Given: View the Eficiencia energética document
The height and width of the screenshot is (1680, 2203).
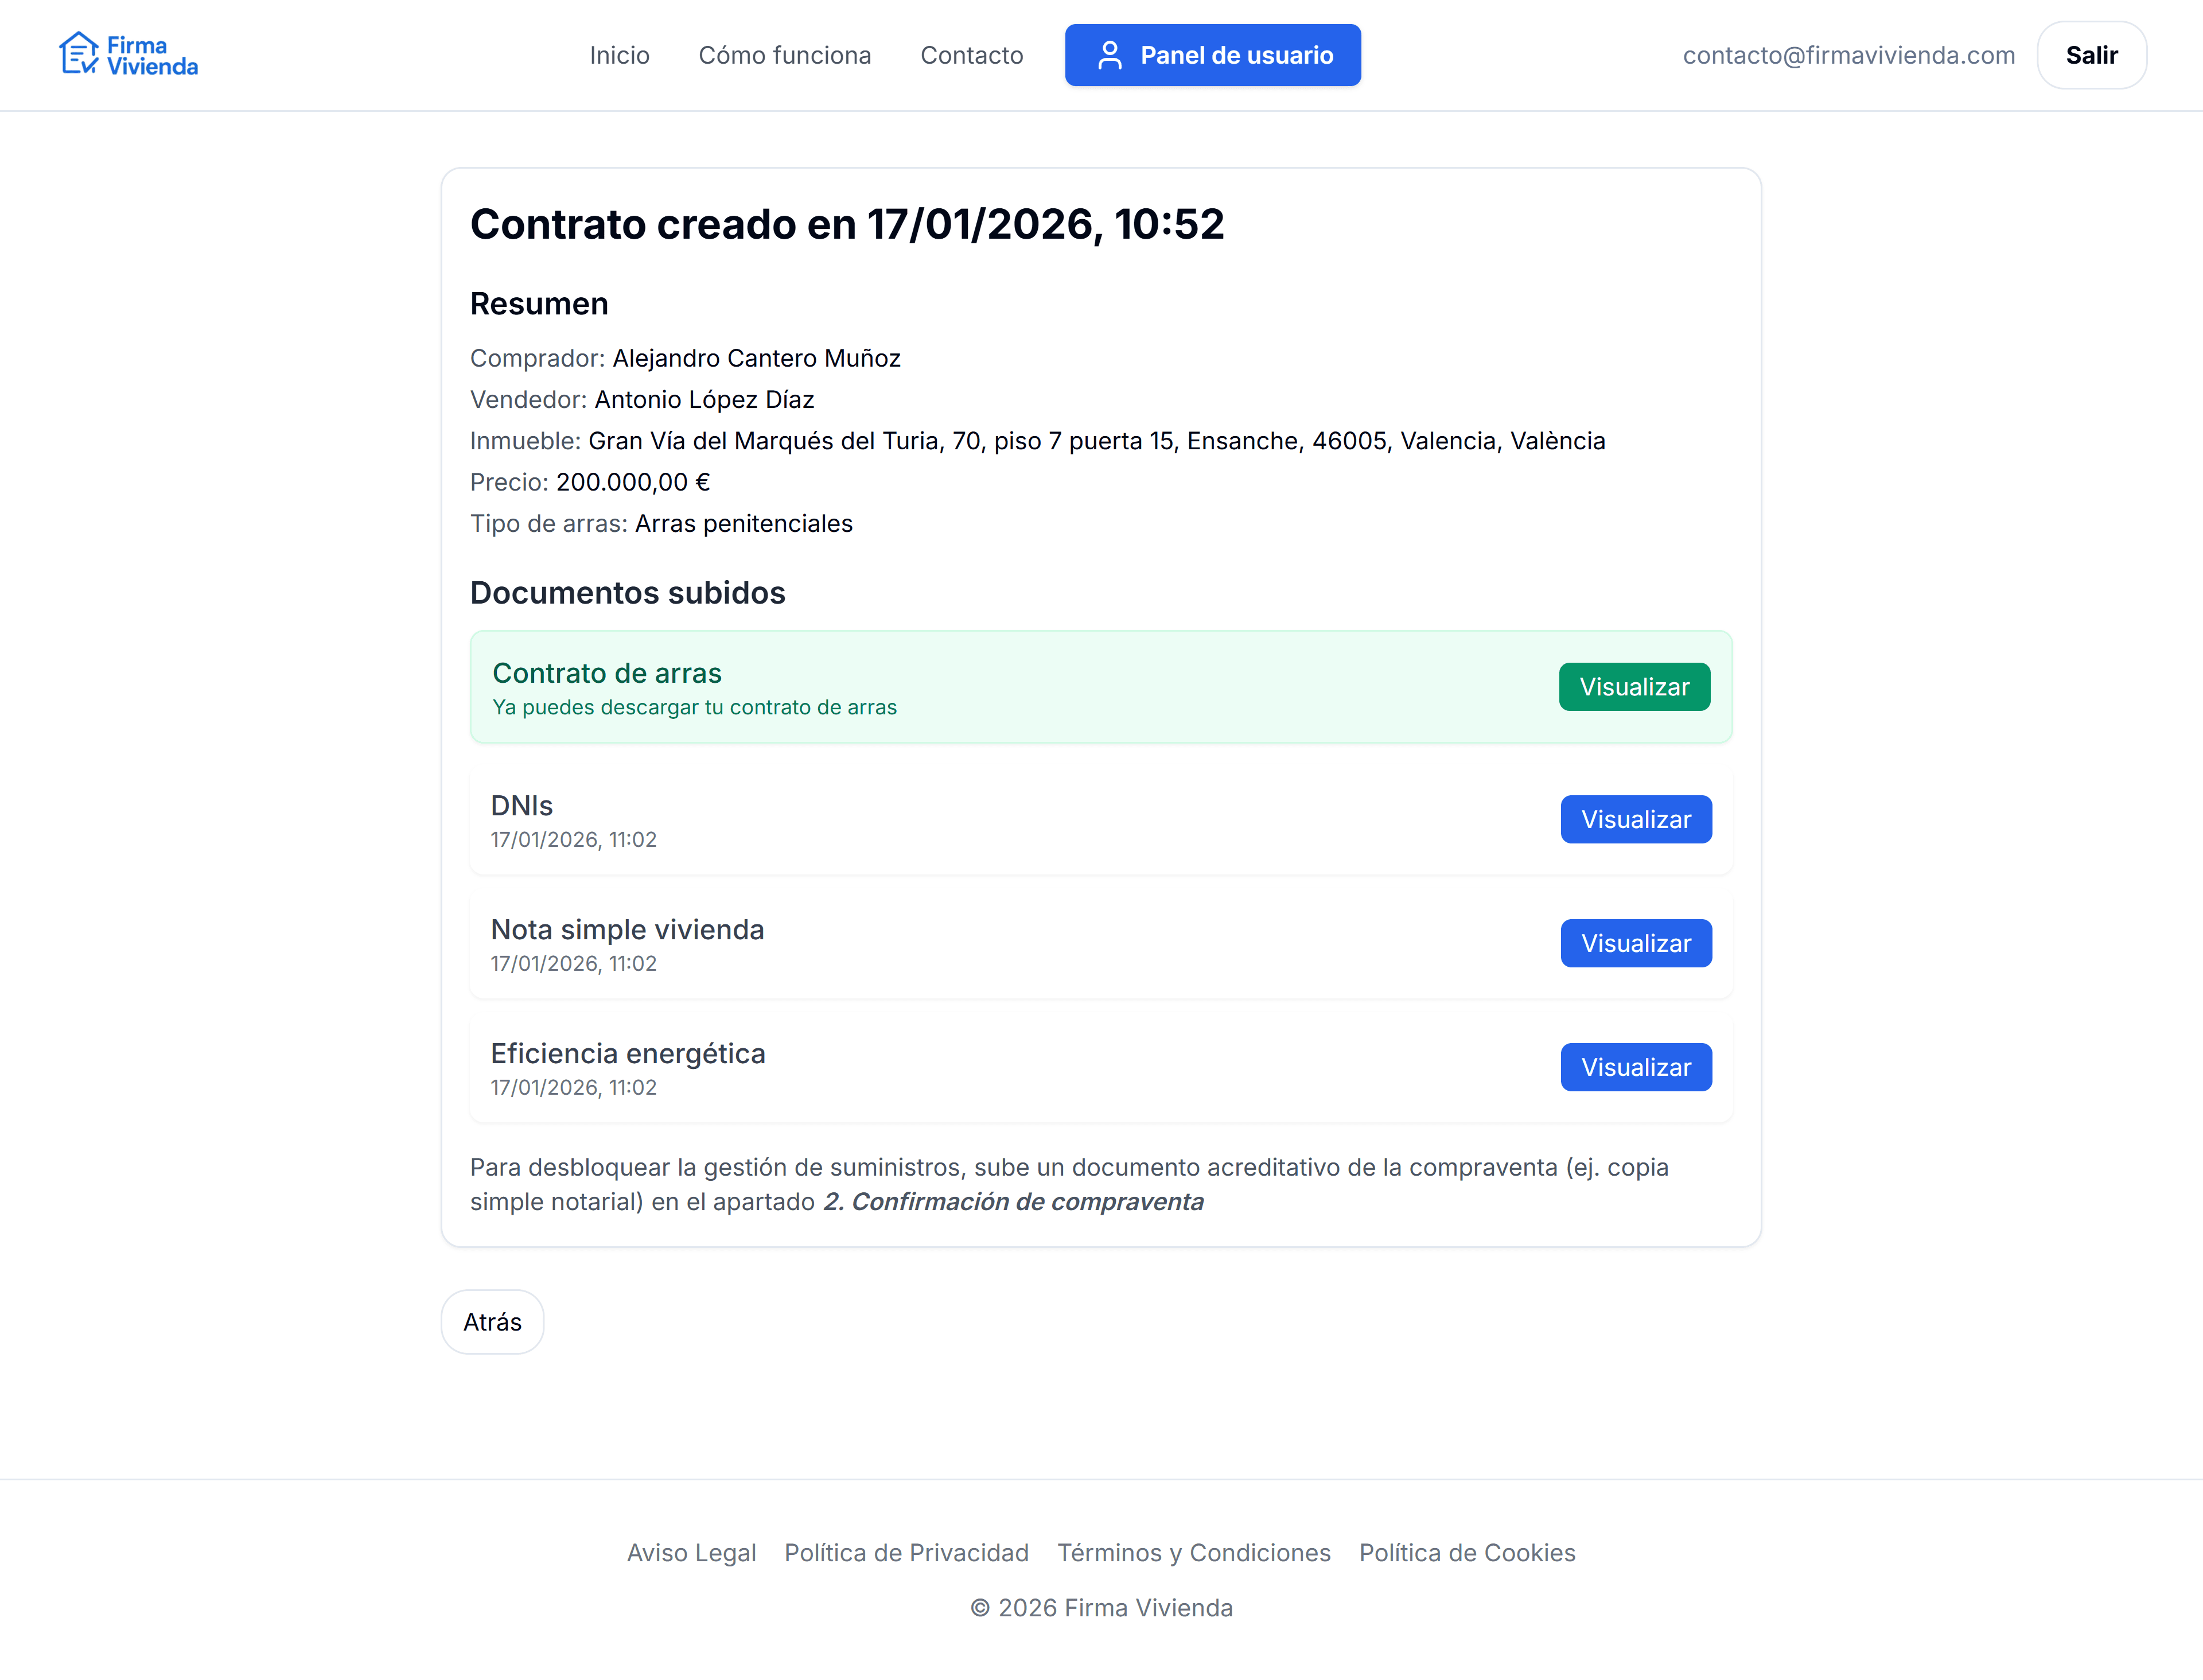Looking at the screenshot, I should [1635, 1067].
